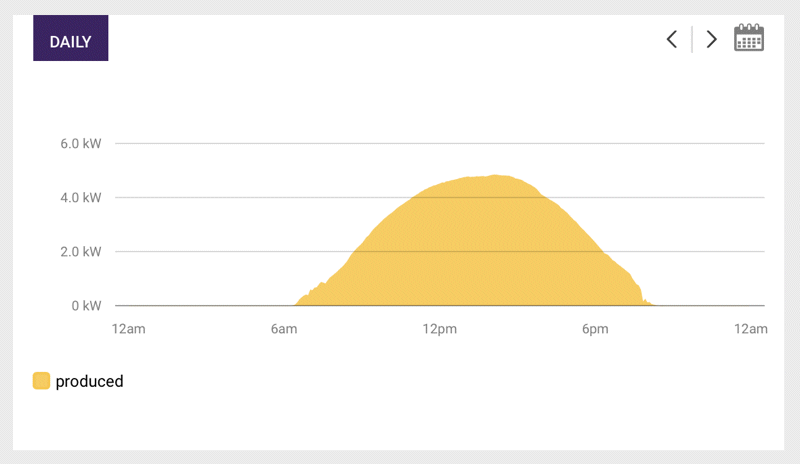Click the 6am time label
Image resolution: width=800 pixels, height=464 pixels.
[x=284, y=329]
